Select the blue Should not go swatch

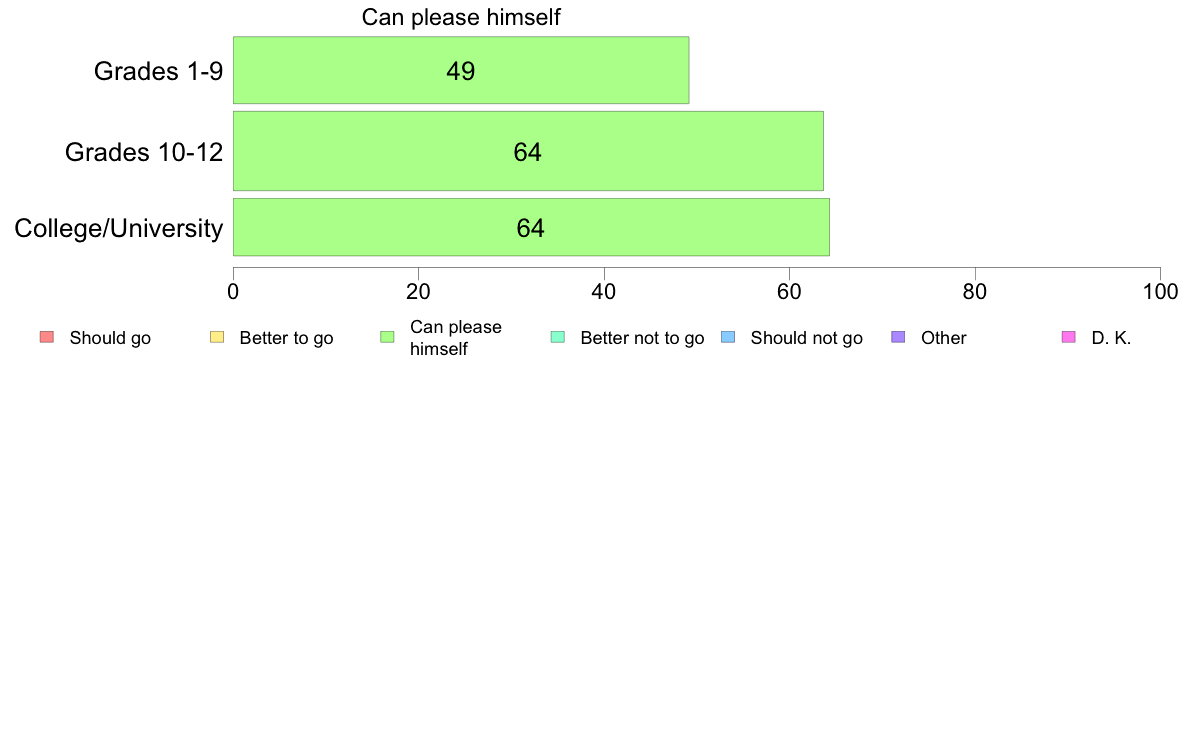[x=728, y=337]
